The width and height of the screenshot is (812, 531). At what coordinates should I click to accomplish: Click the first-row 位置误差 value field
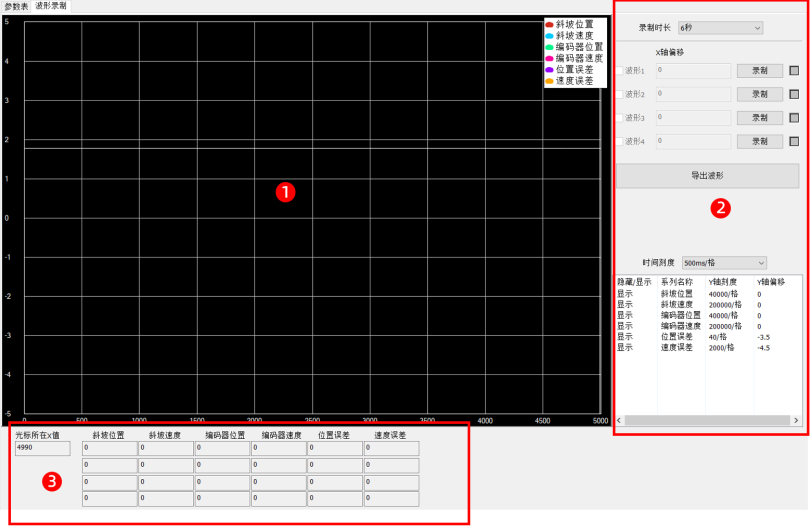335,448
